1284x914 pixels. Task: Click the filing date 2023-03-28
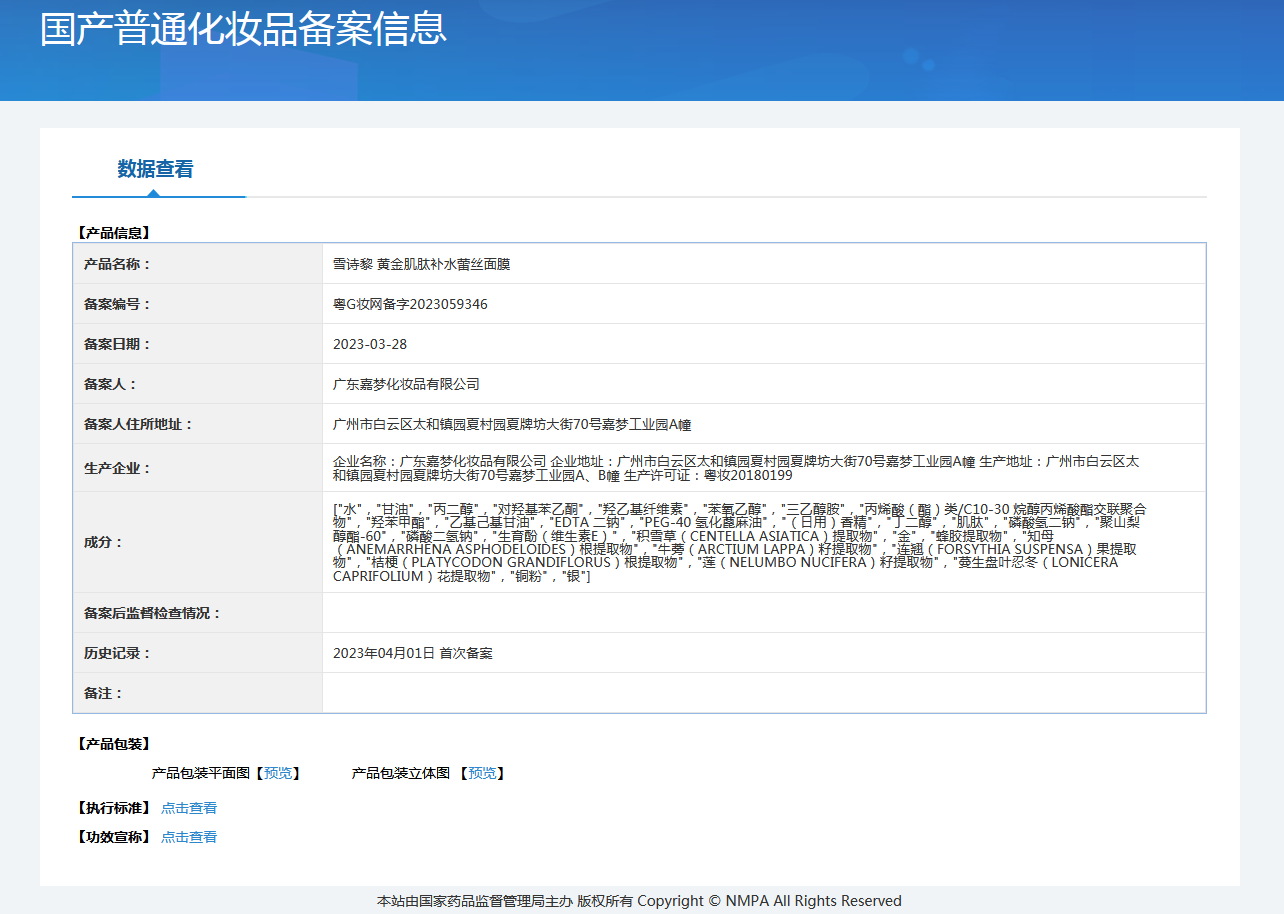click(x=370, y=344)
